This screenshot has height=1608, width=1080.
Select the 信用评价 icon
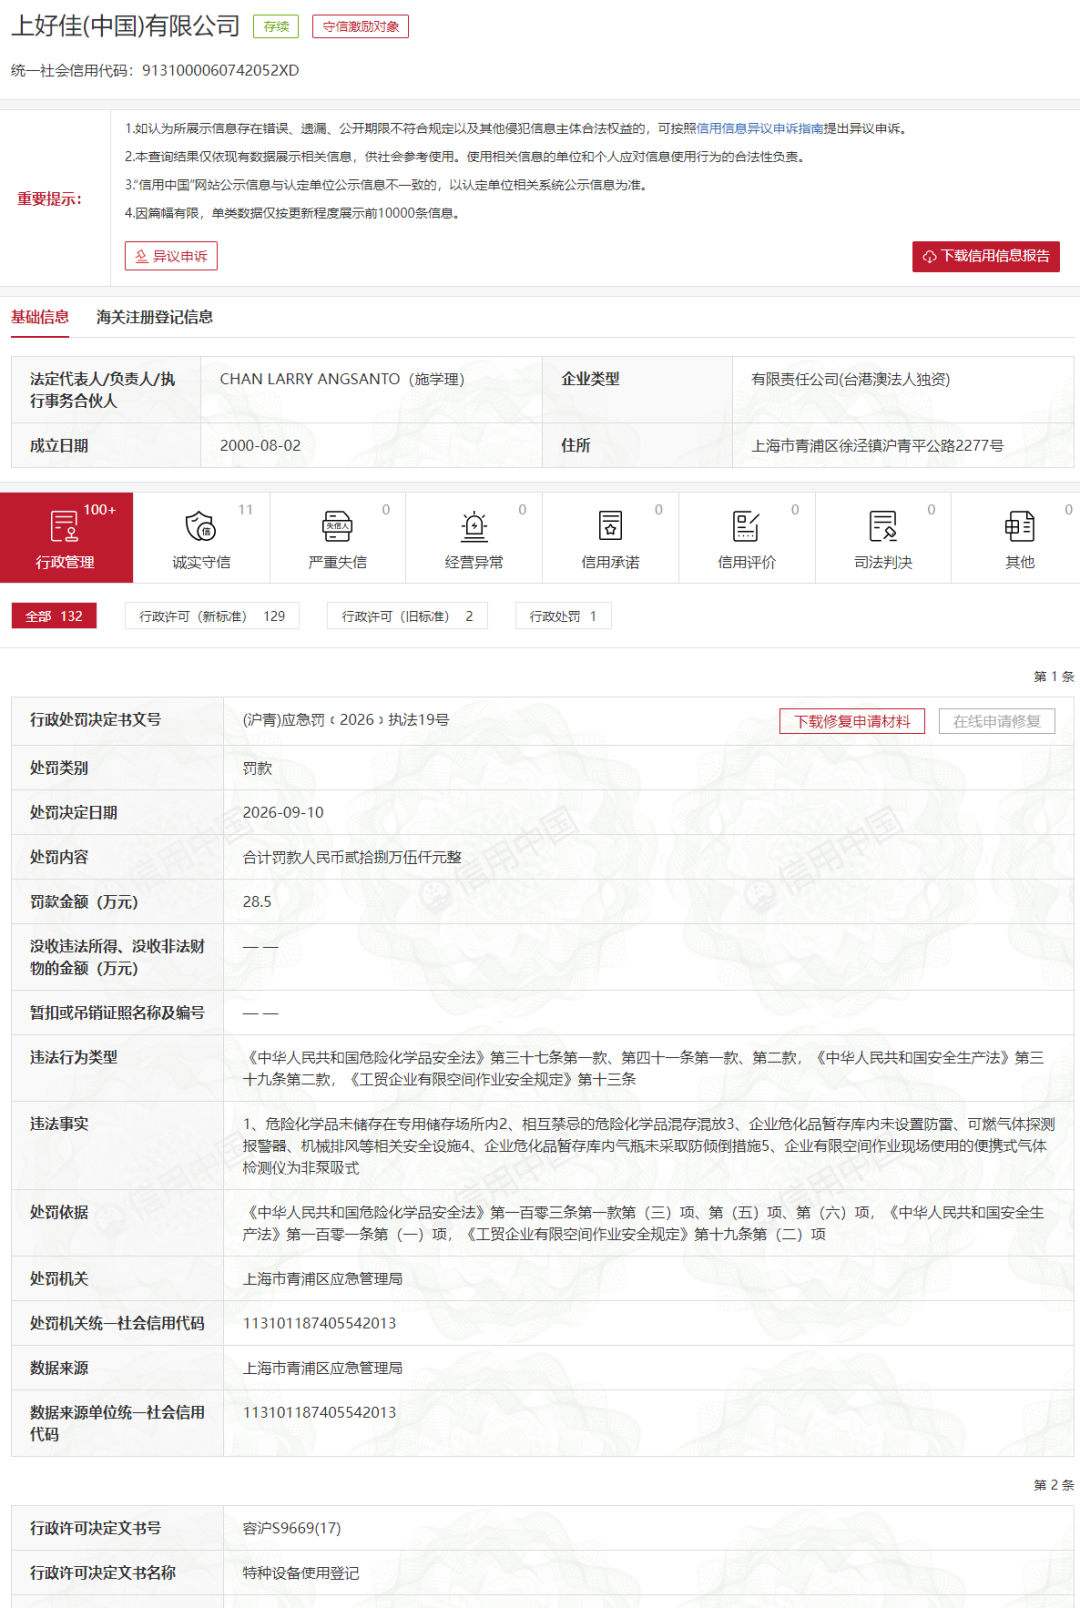tap(746, 525)
